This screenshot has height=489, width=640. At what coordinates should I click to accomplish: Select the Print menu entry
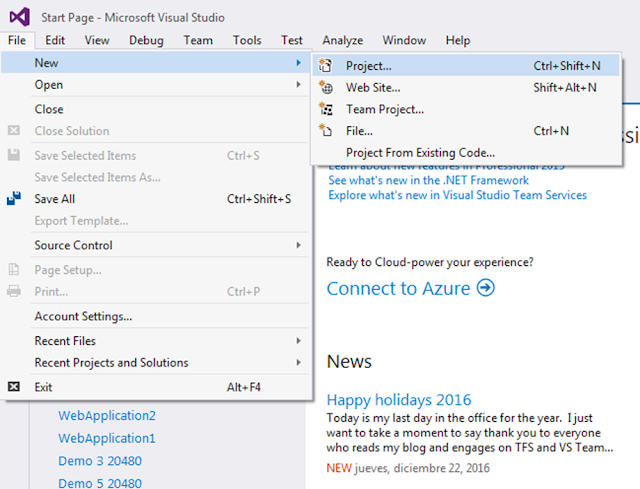pos(155,291)
